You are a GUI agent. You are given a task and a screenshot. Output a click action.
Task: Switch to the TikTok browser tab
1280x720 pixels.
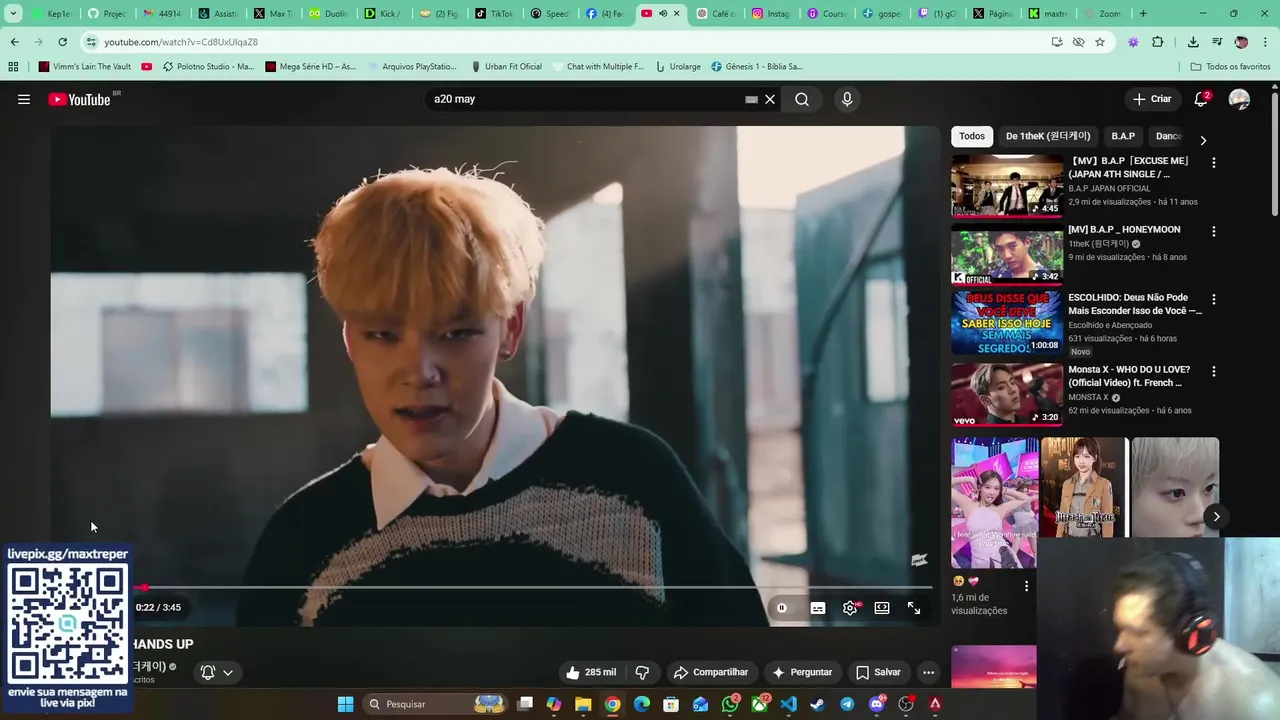pyautogui.click(x=494, y=14)
